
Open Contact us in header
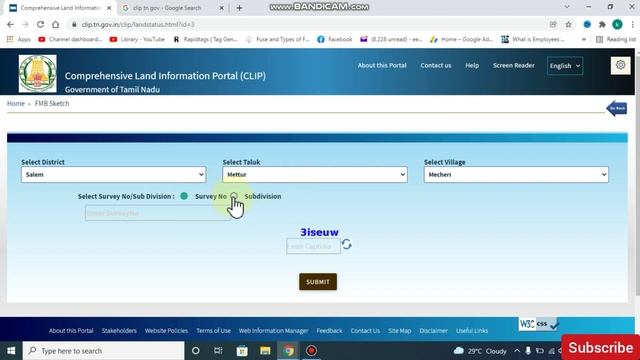[436, 65]
